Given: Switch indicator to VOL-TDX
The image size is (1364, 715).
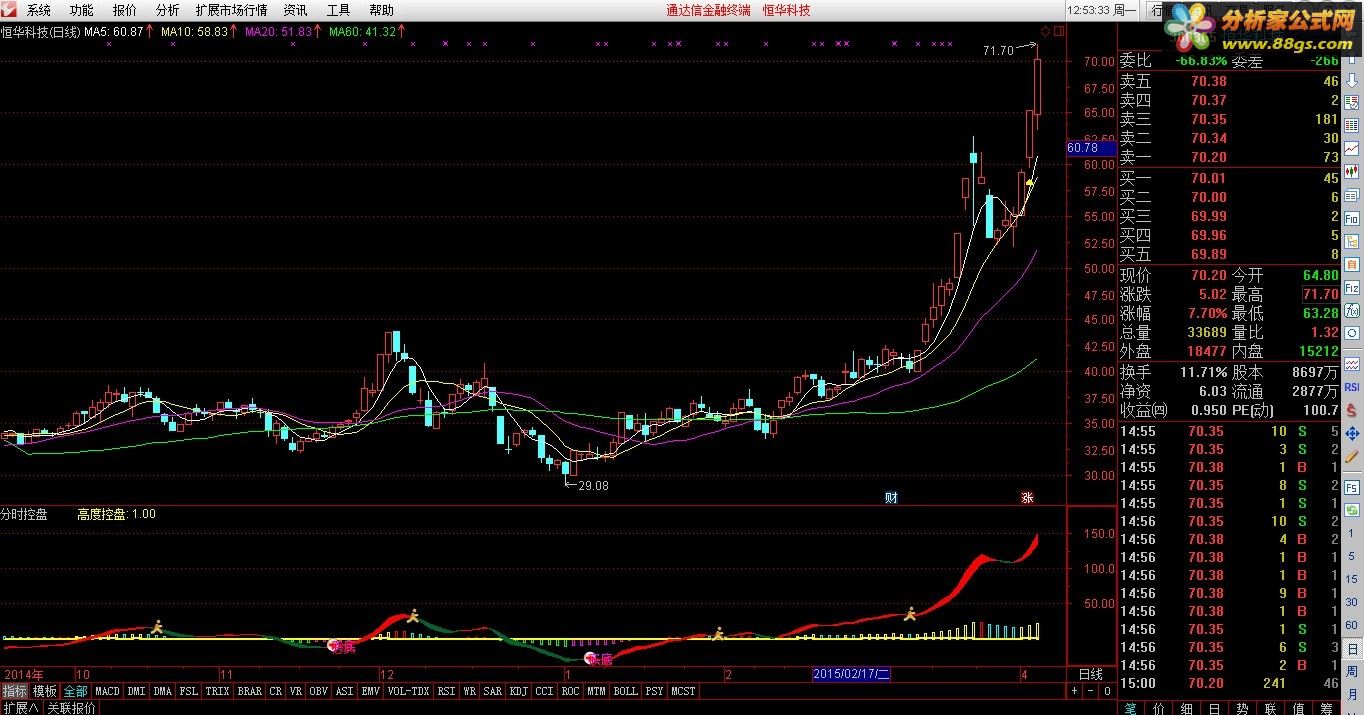Looking at the screenshot, I should pyautogui.click(x=408, y=691).
